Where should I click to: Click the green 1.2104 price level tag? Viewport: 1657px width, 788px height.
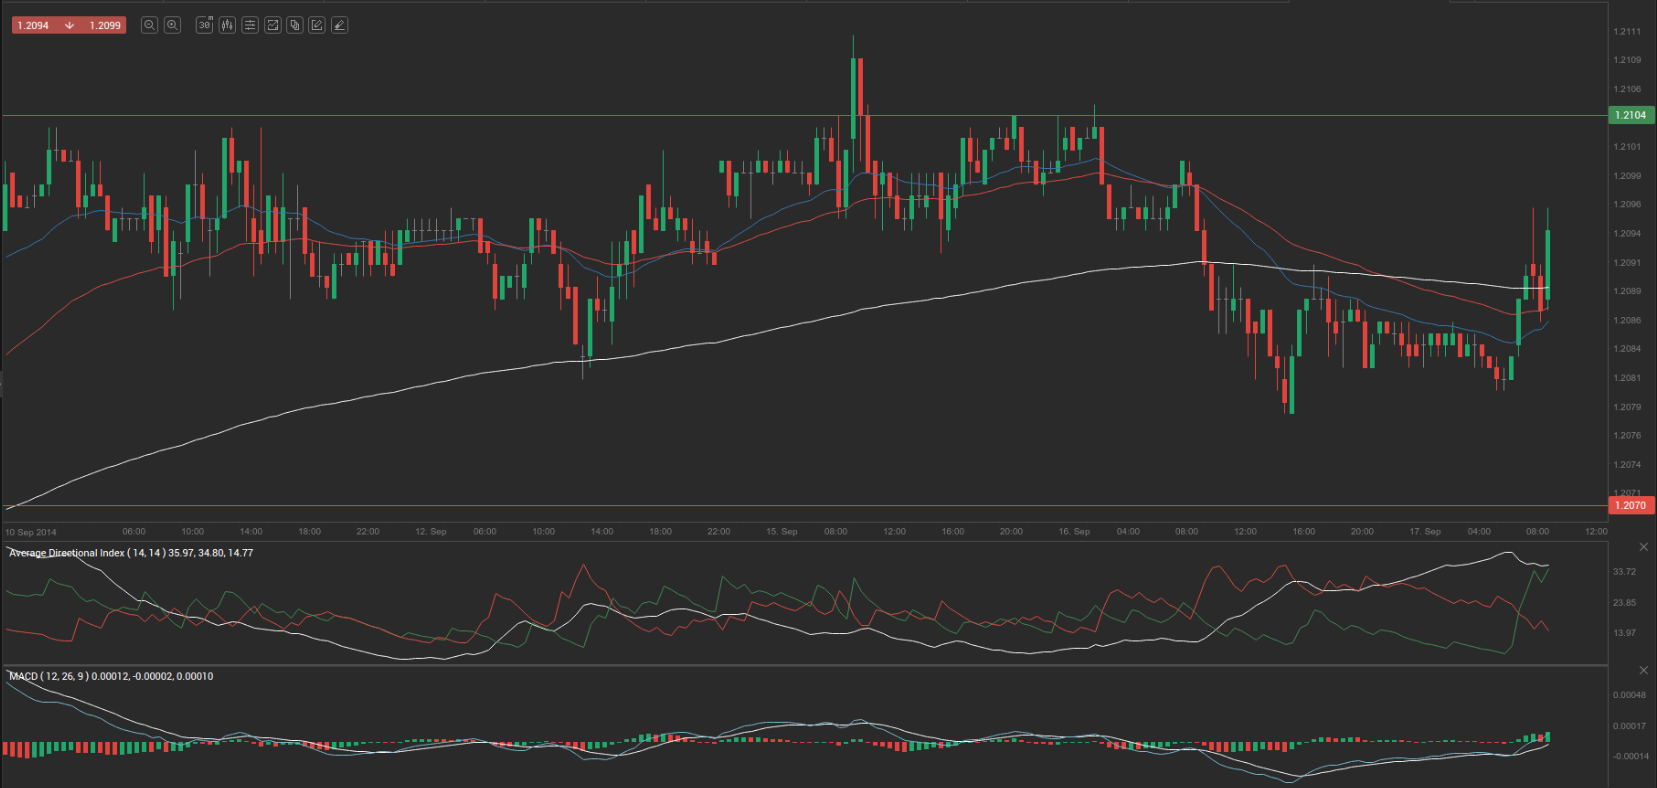pyautogui.click(x=1630, y=115)
